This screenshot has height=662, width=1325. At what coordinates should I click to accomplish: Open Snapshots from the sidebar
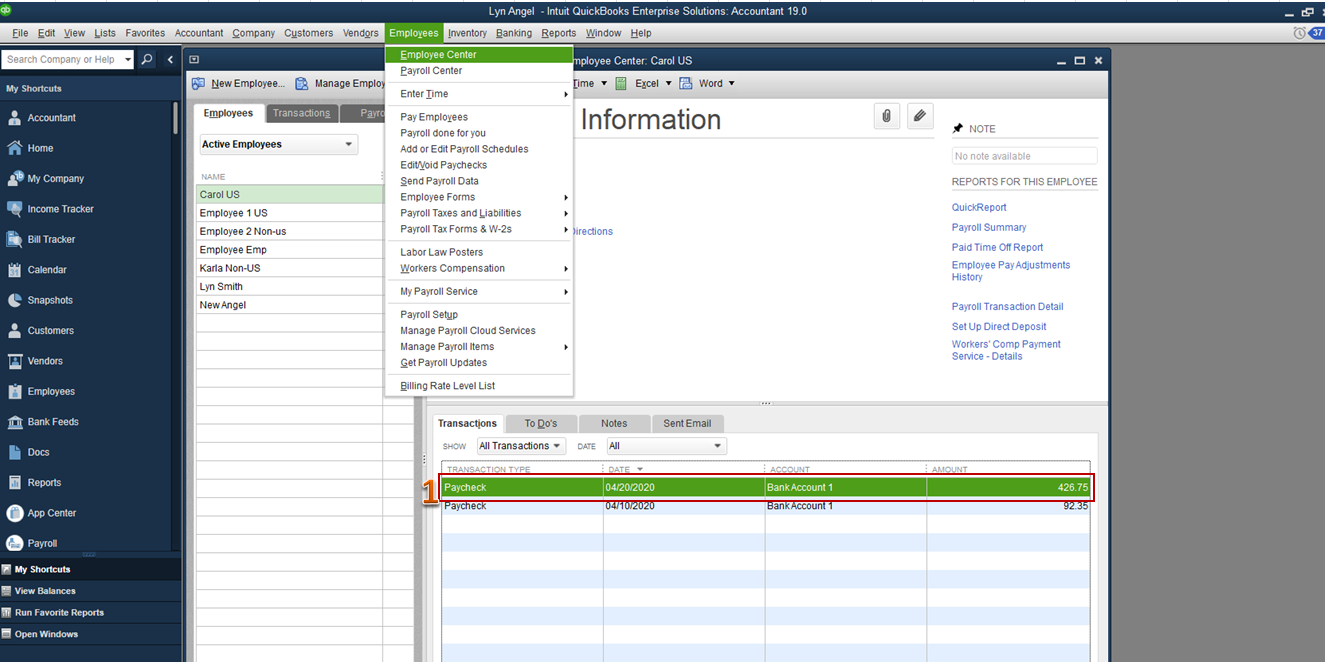click(x=49, y=300)
